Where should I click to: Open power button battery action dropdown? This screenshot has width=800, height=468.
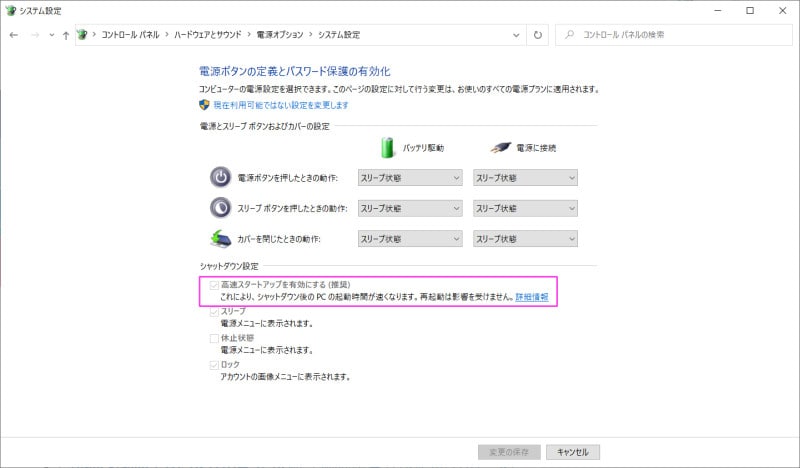coord(410,178)
